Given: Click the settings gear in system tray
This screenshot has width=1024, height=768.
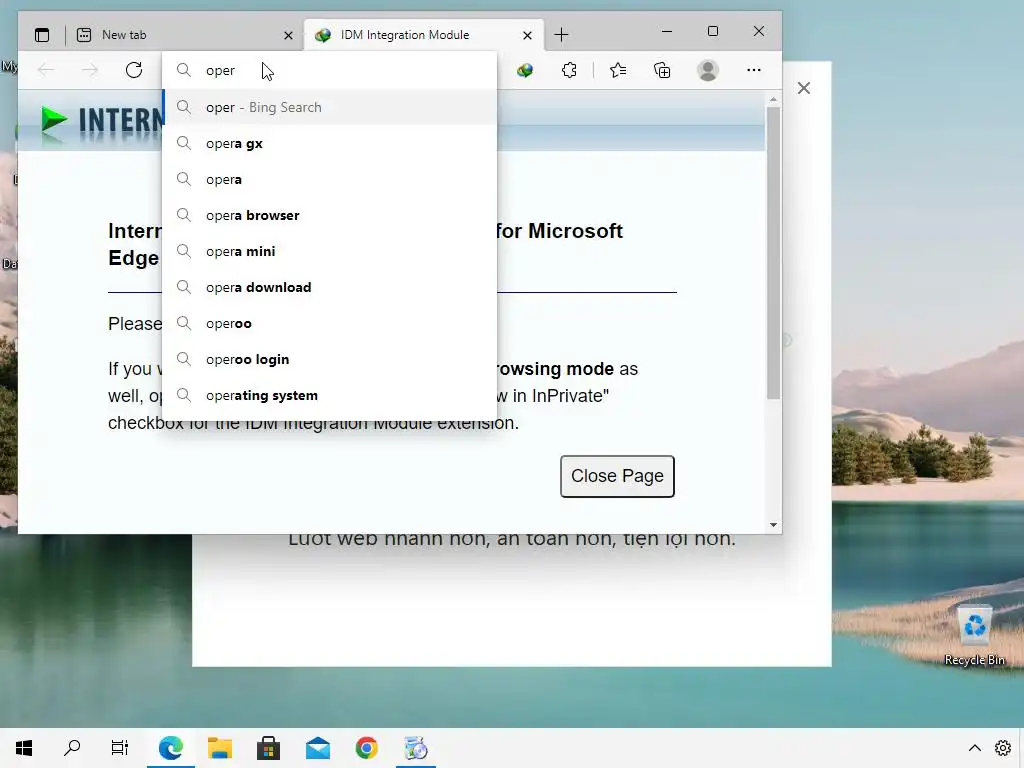Looking at the screenshot, I should click(1003, 748).
